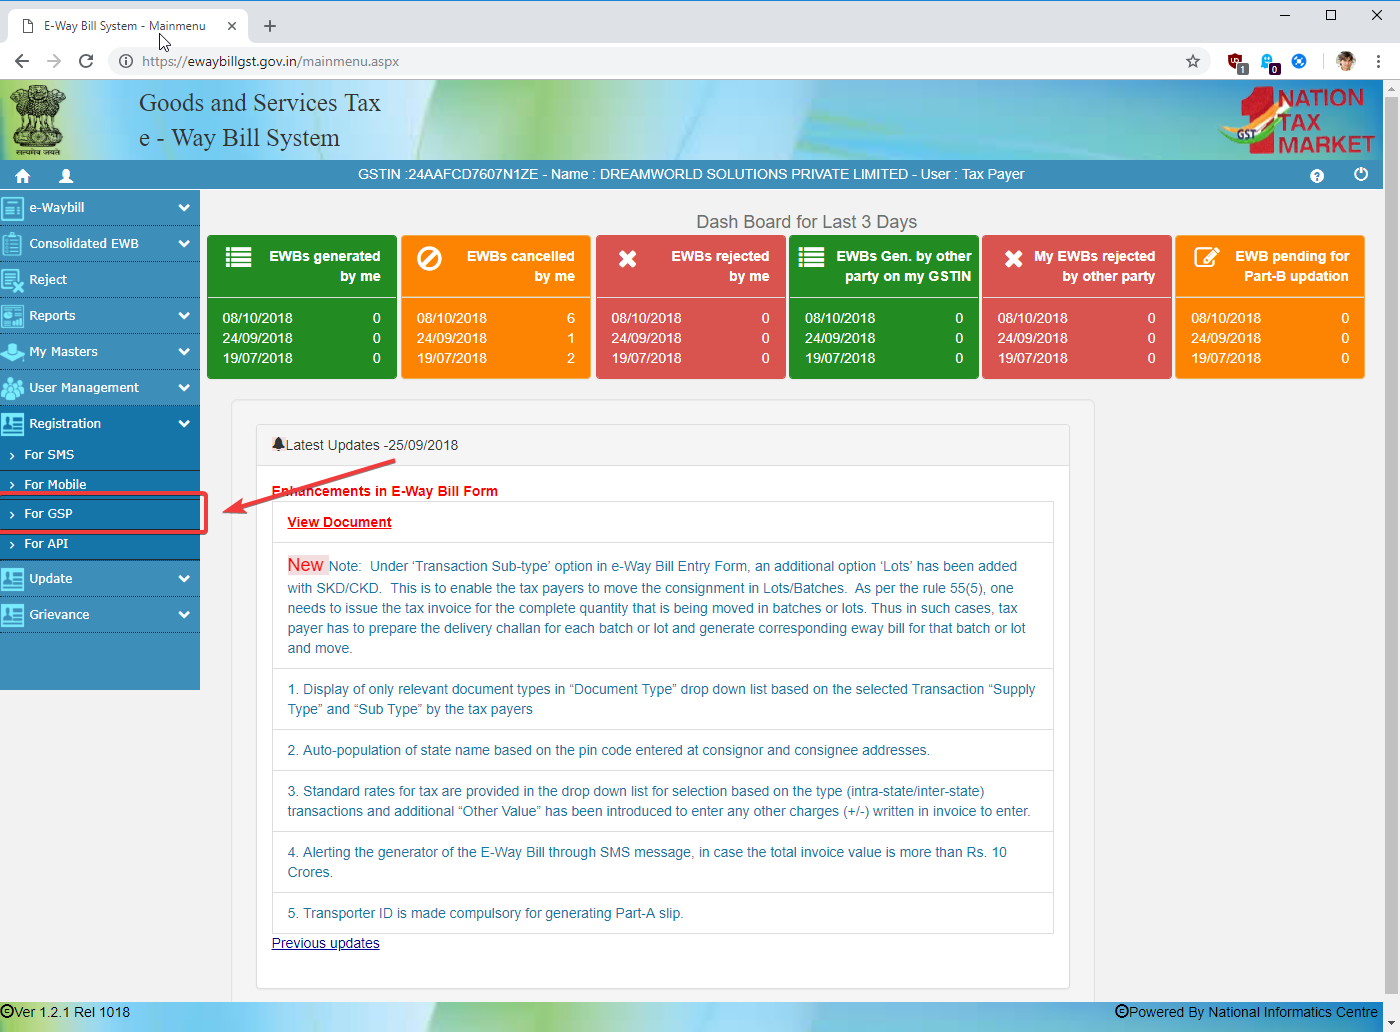
Task: View site information via the info icon
Action: click(126, 61)
